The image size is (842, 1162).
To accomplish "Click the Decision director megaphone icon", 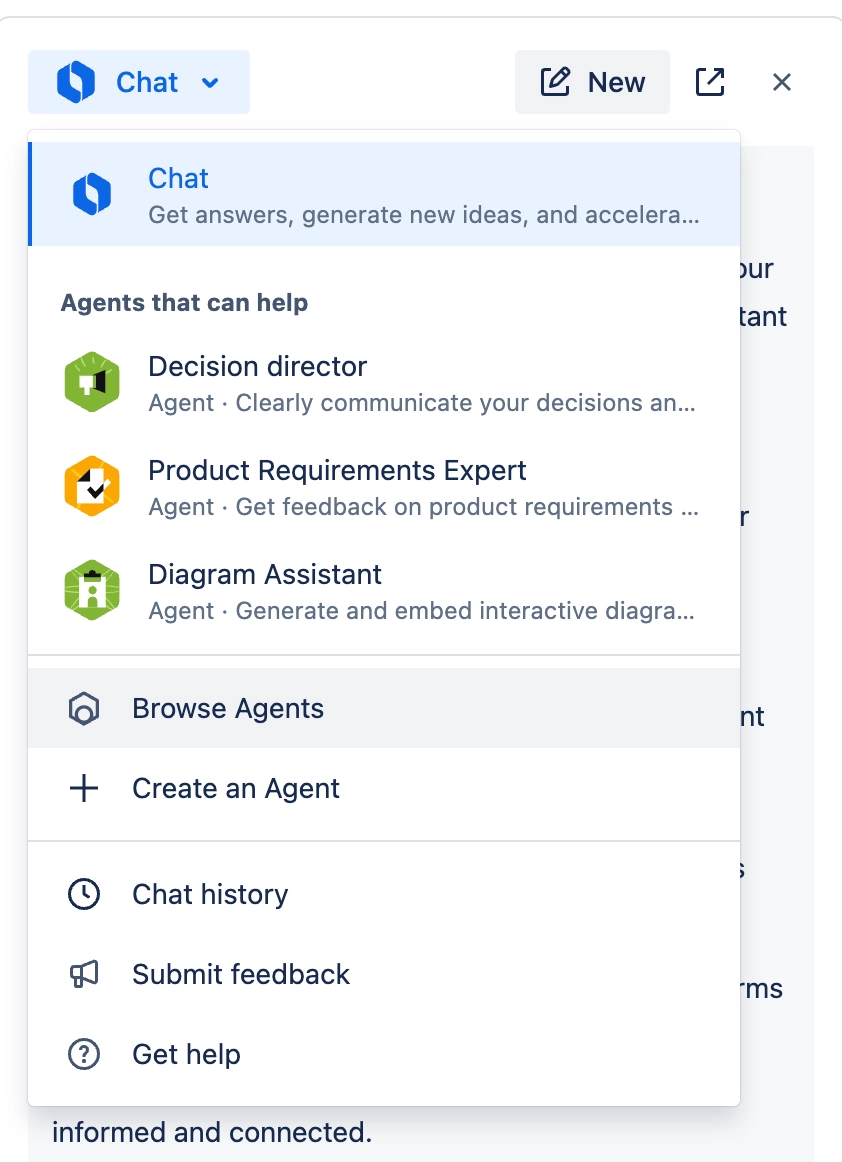I will point(92,383).
